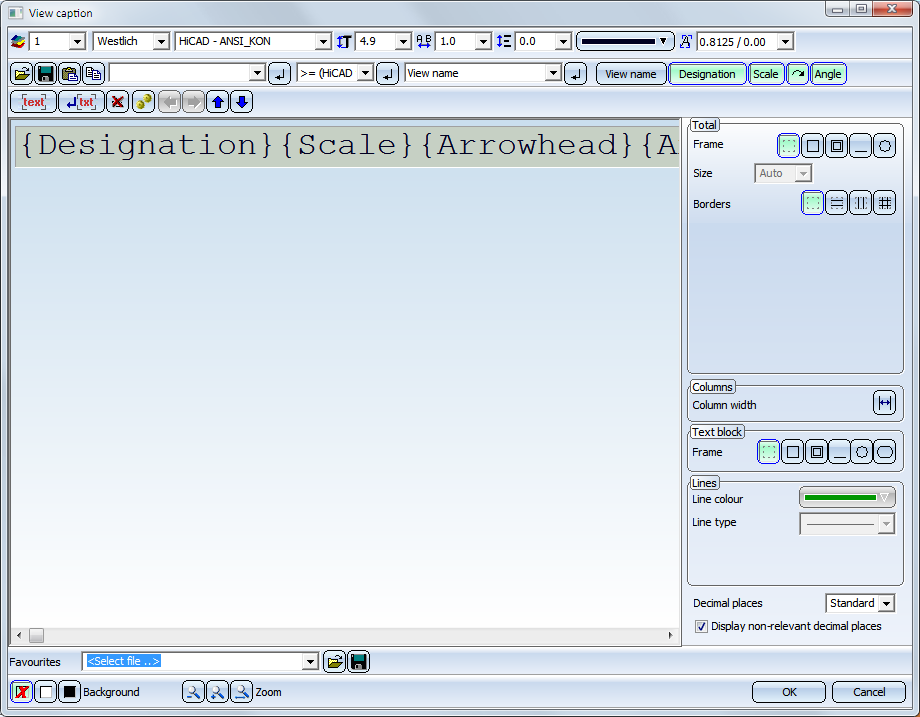Viewport: 920px width, 717px height.
Task: Select no Borders option
Action: point(813,203)
